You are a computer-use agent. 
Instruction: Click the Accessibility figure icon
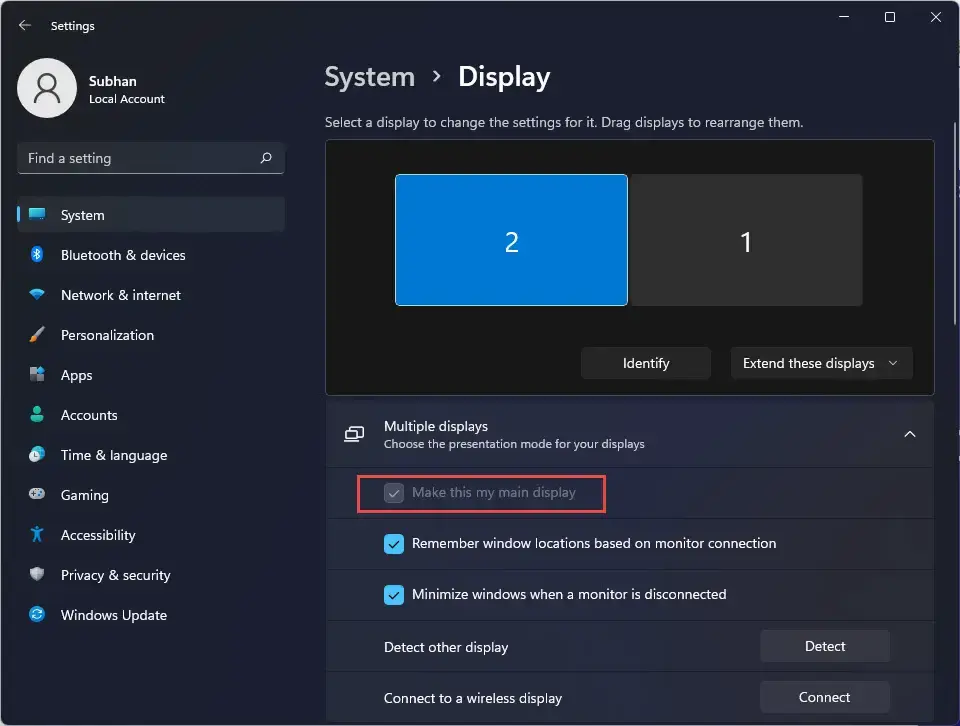coord(37,534)
